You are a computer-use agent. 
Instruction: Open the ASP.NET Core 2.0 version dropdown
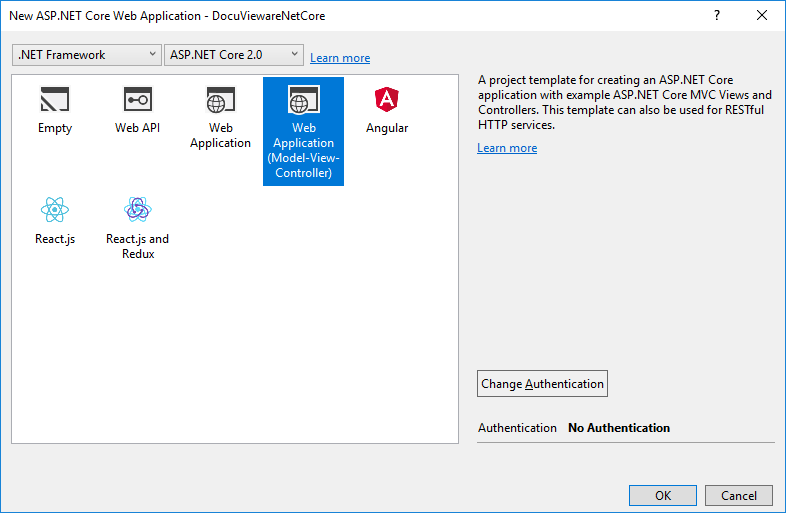coord(234,55)
